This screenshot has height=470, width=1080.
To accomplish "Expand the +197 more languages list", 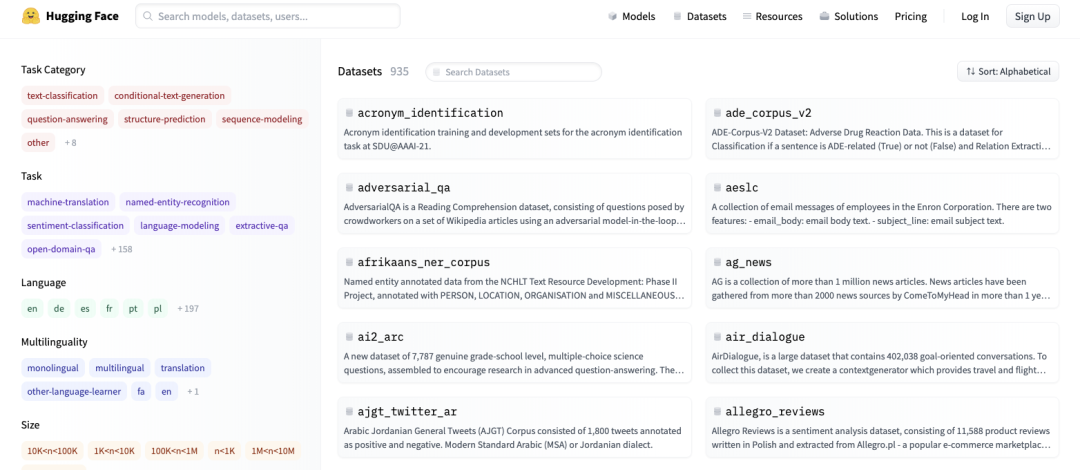I will 188,309.
